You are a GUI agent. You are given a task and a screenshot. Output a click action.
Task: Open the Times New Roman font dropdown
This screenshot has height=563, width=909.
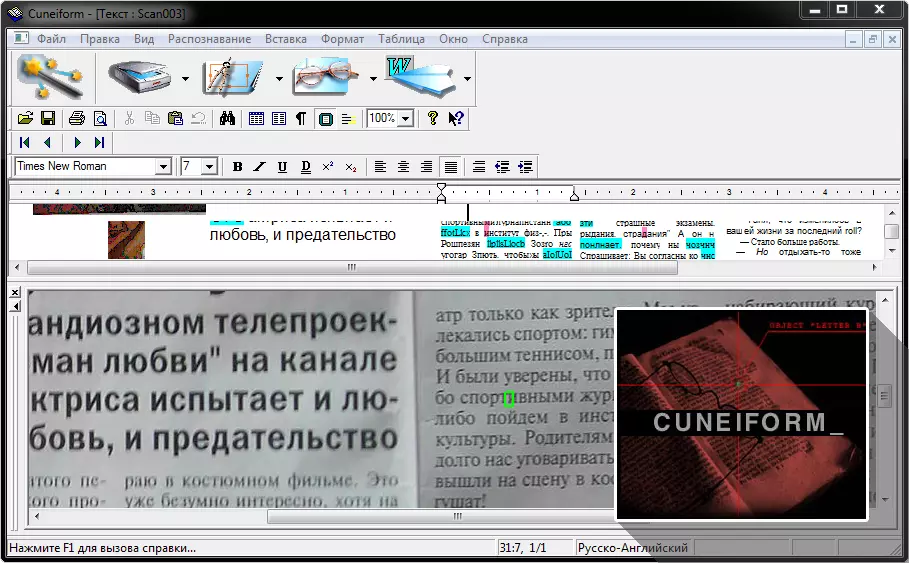[163, 167]
